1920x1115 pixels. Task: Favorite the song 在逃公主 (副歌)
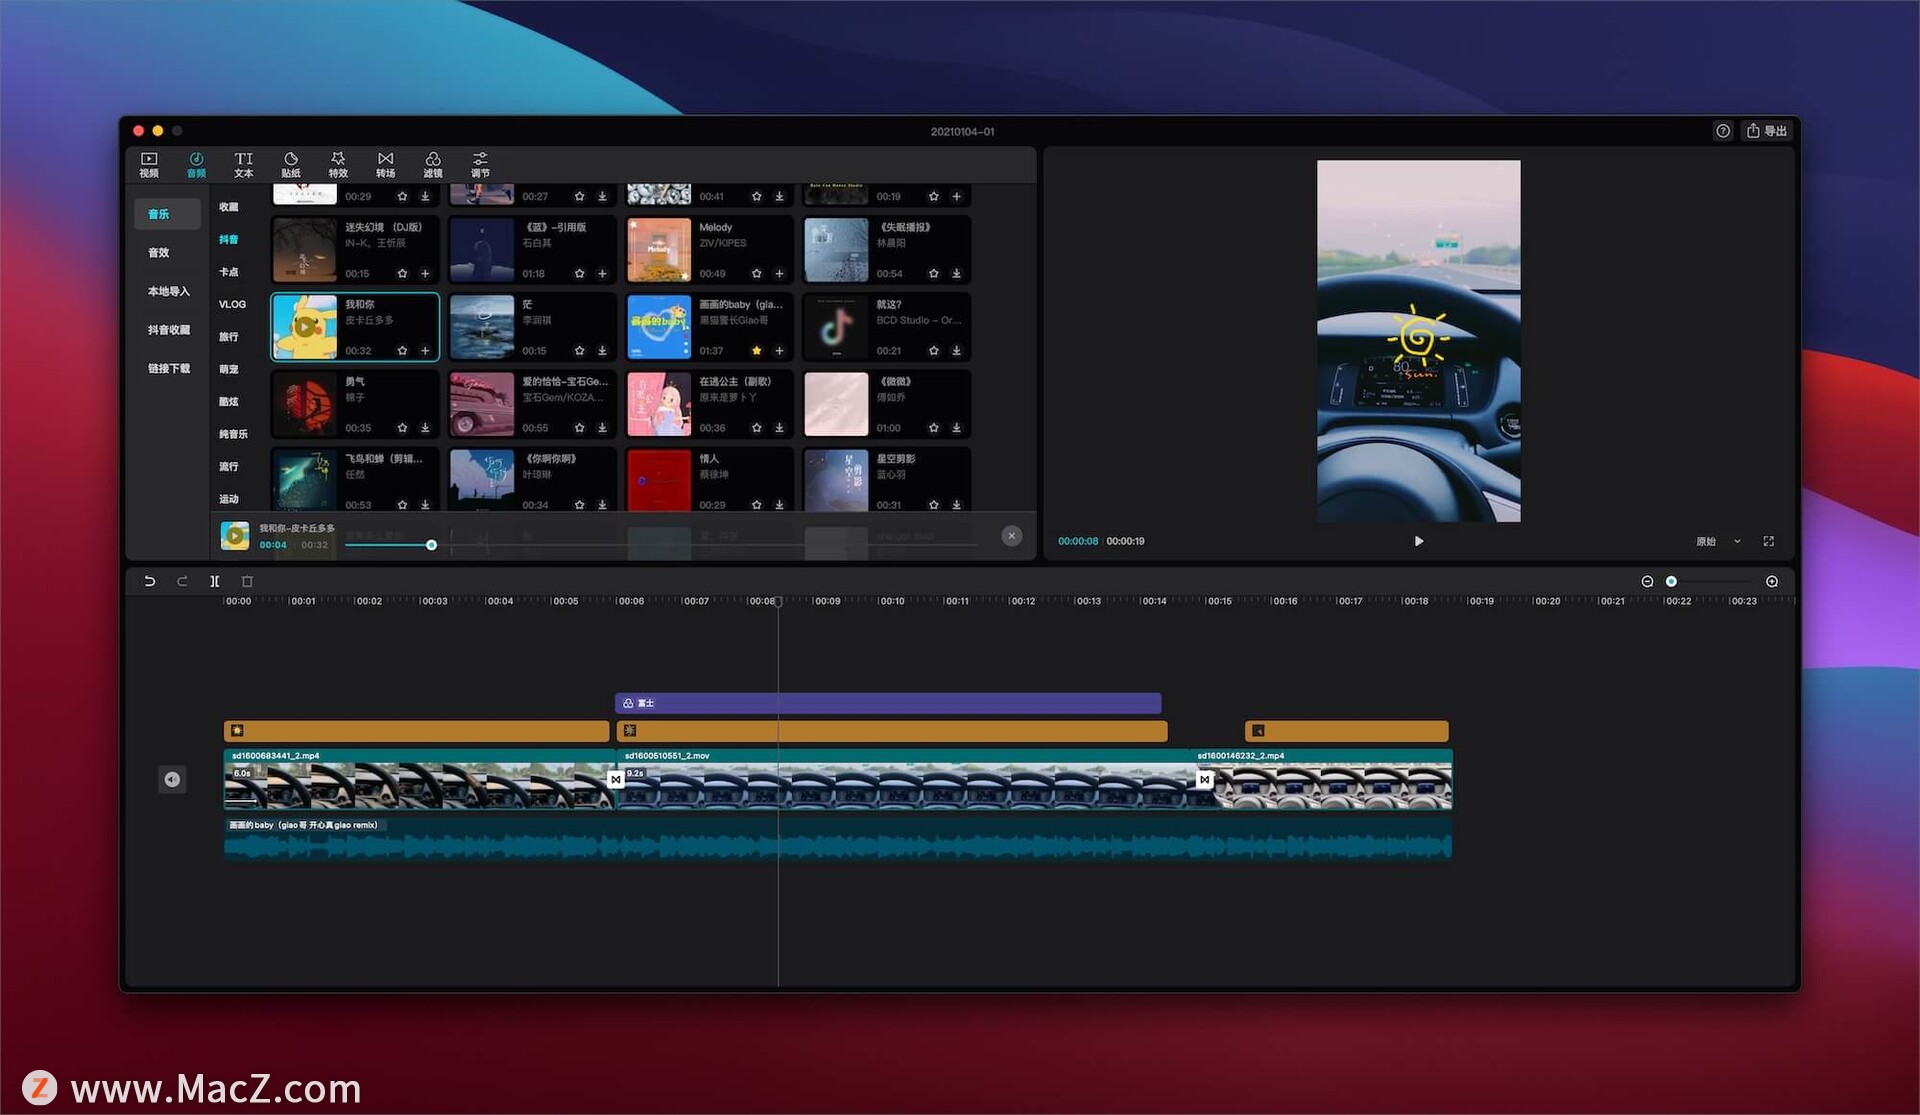756,428
